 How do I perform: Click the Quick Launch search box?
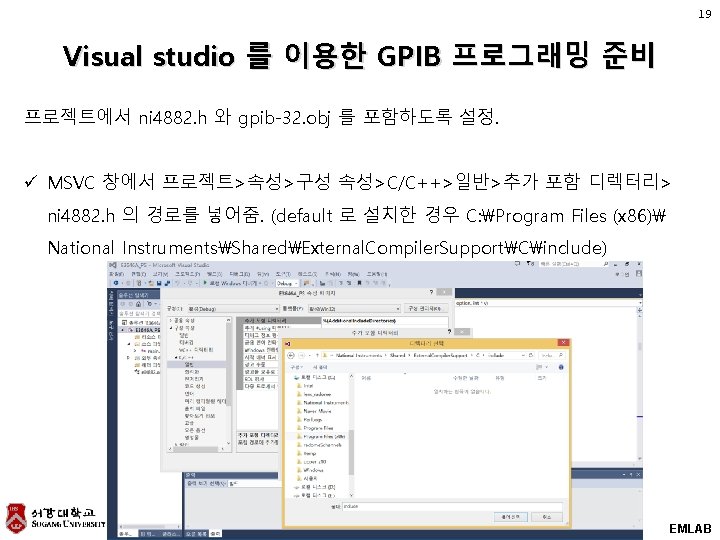click(574, 264)
